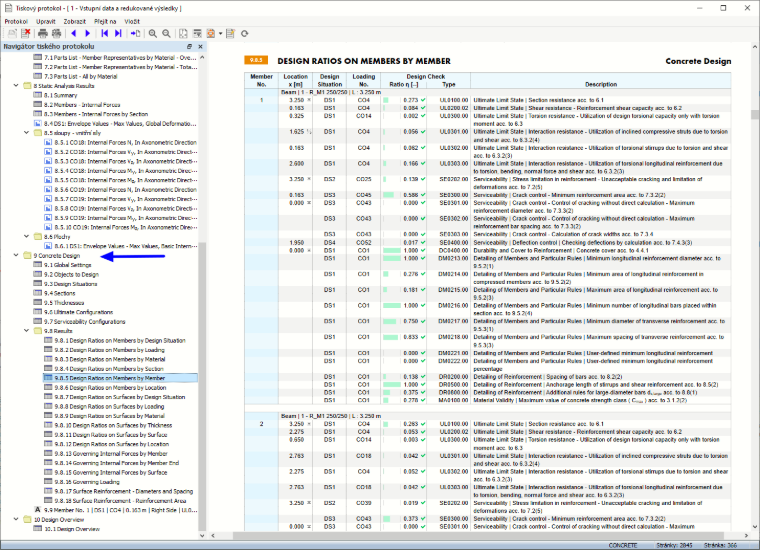Jump to last page icon
The height and width of the screenshot is (550, 760).
coord(118,33)
